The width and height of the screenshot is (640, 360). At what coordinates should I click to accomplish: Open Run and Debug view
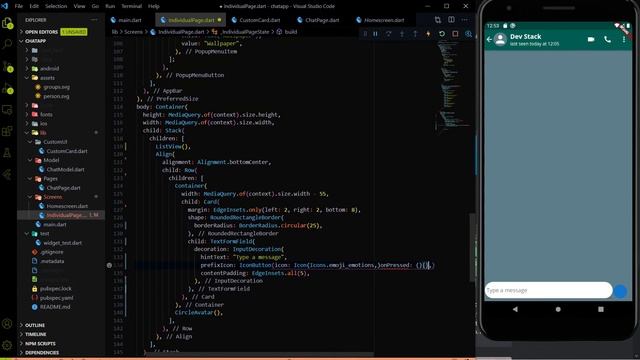tap(7, 88)
